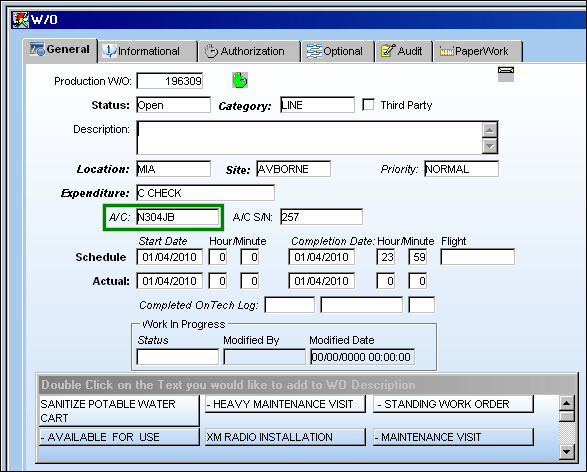Click the Schedule start minute field

tap(250, 257)
